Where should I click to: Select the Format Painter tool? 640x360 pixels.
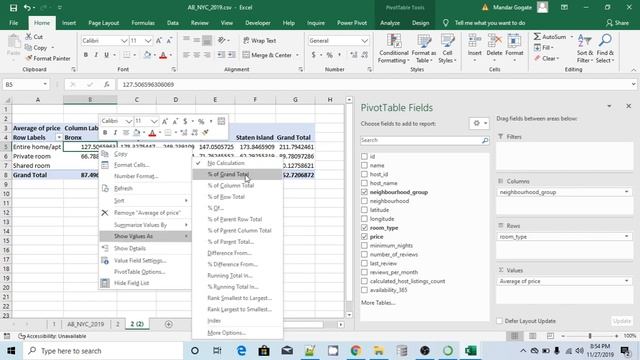click(48, 58)
